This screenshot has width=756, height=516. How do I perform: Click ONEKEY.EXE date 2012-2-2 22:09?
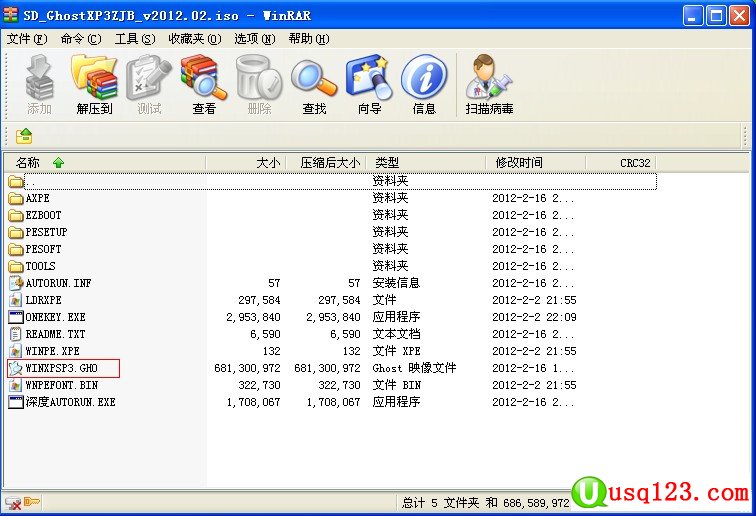pyautogui.click(x=534, y=317)
